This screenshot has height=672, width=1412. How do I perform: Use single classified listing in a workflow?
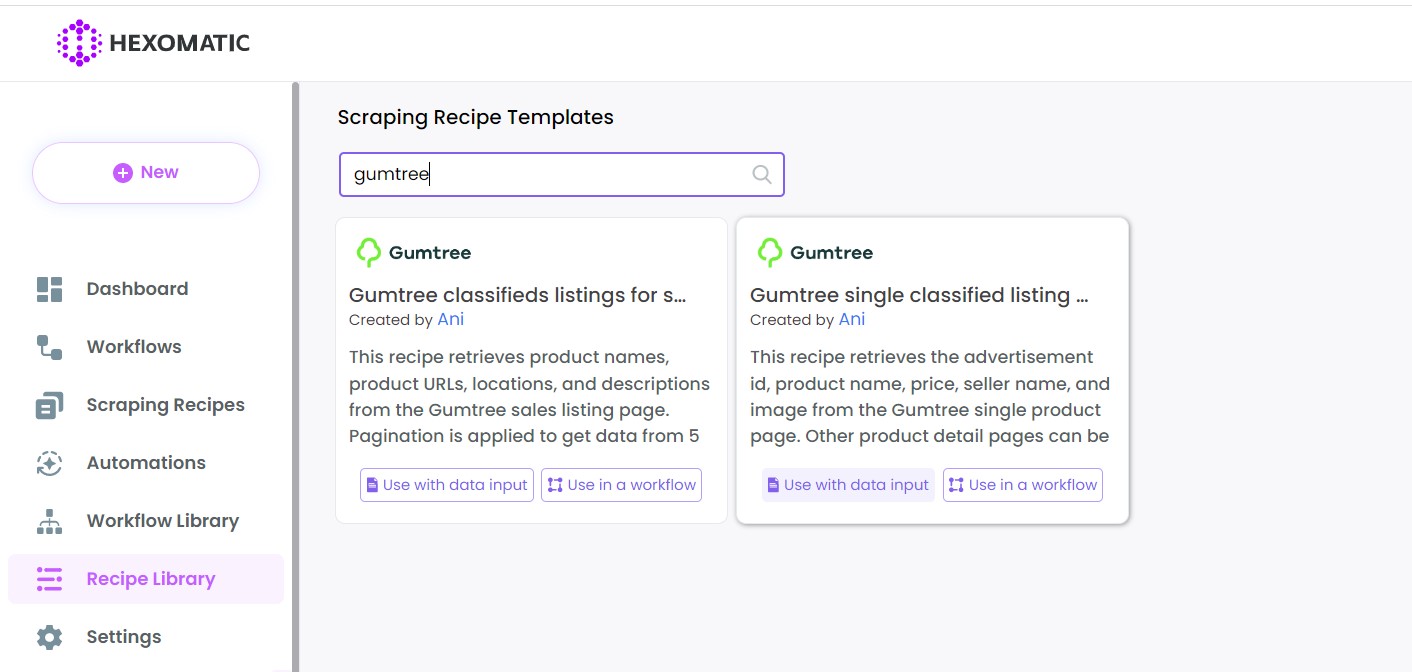click(1022, 485)
